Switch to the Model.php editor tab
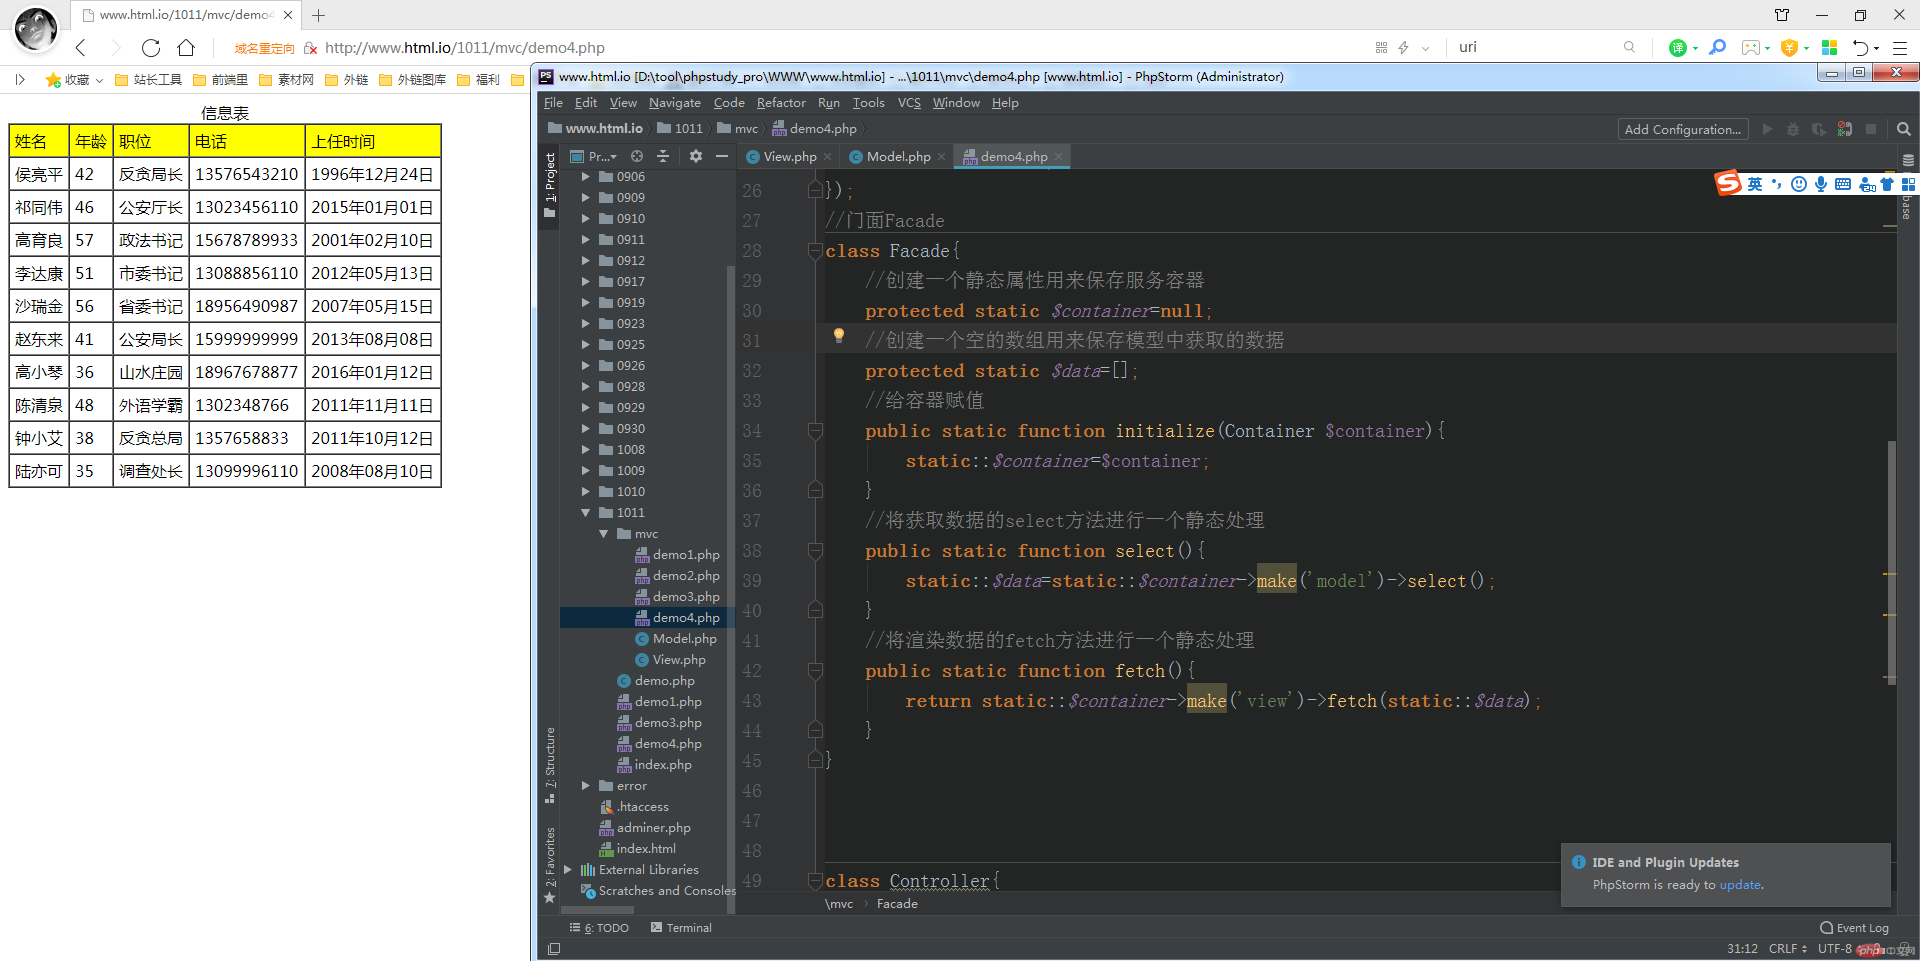This screenshot has width=1920, height=961. click(x=898, y=157)
